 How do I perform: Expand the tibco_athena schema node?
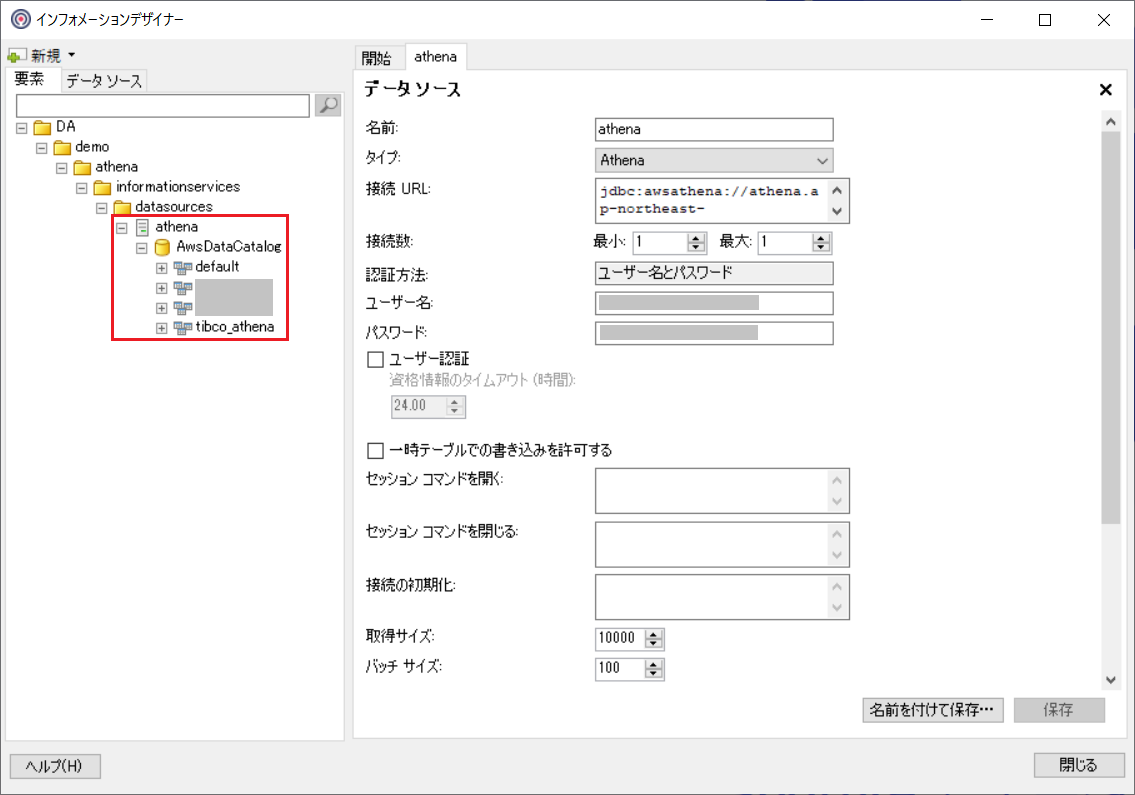161,329
